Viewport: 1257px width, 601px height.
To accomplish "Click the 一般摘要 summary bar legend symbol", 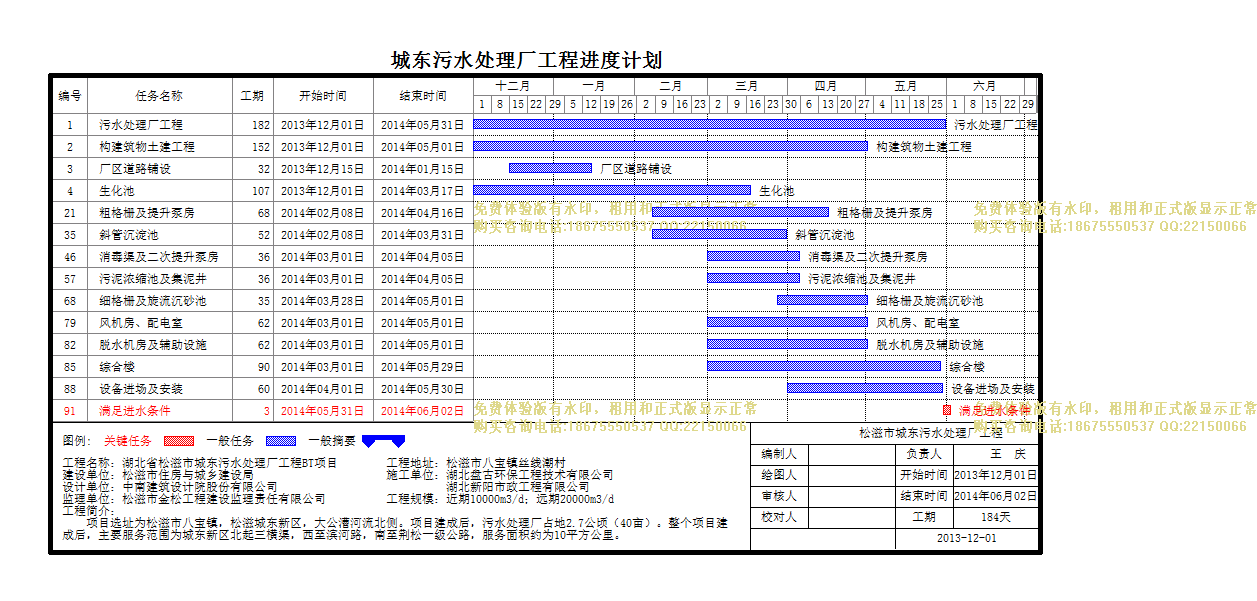I will [383, 440].
